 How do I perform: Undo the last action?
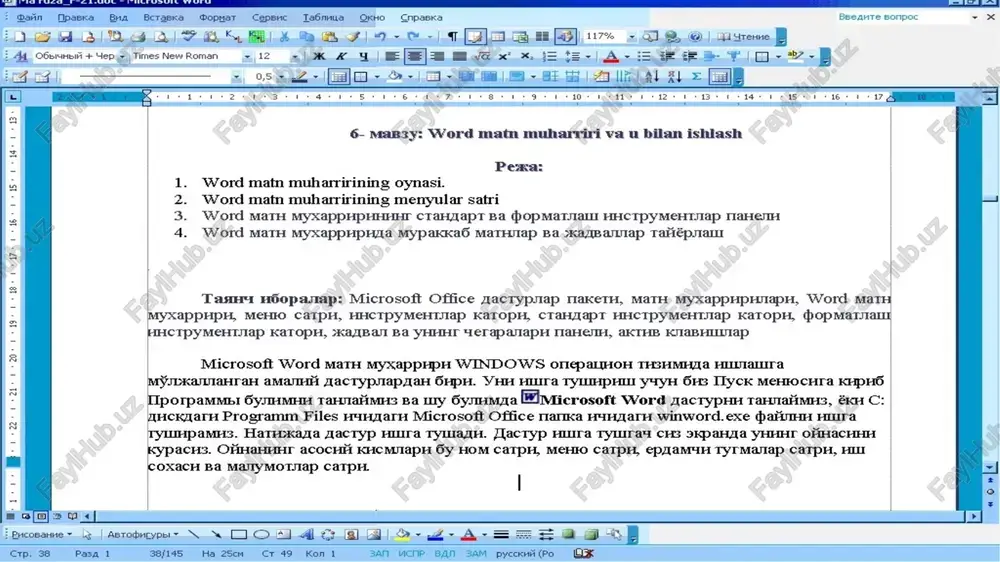380,37
